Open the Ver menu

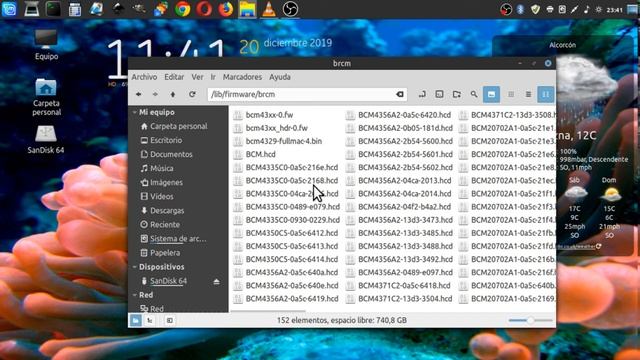click(197, 77)
